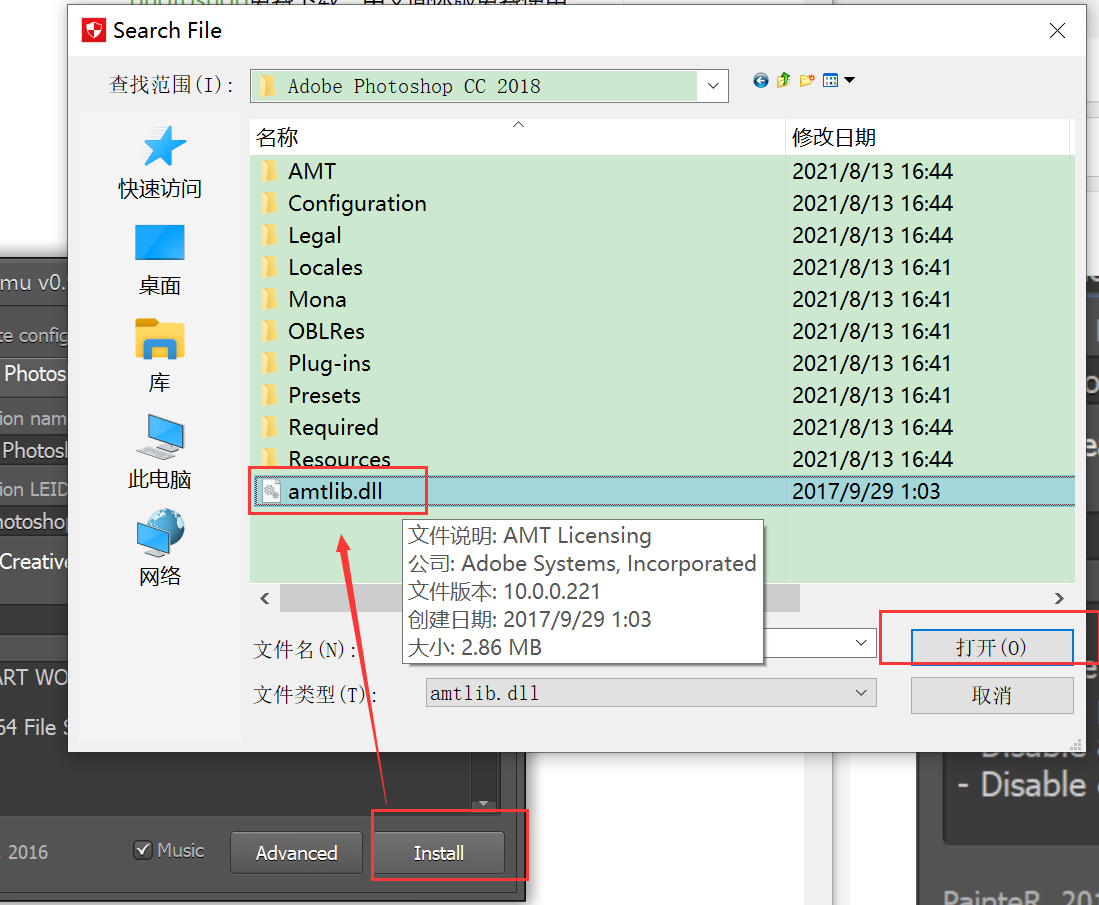Open This PC (此电脑) location

tap(160, 452)
